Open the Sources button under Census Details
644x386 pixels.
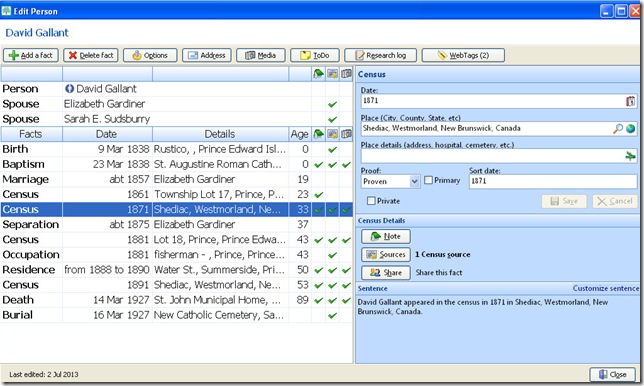[x=386, y=255]
